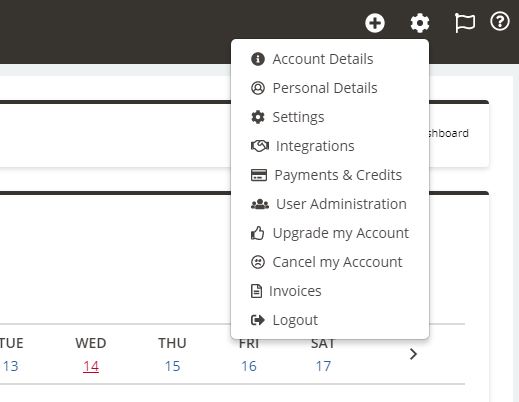Open the gear settings menu icon

tap(420, 23)
